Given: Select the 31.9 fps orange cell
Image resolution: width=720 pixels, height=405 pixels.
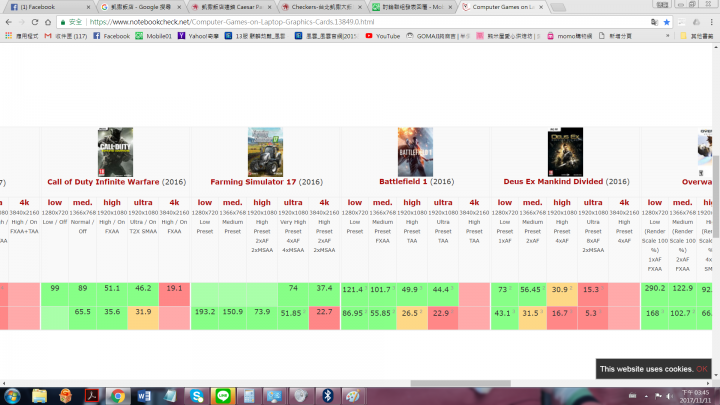Looking at the screenshot, I should coord(143,318).
